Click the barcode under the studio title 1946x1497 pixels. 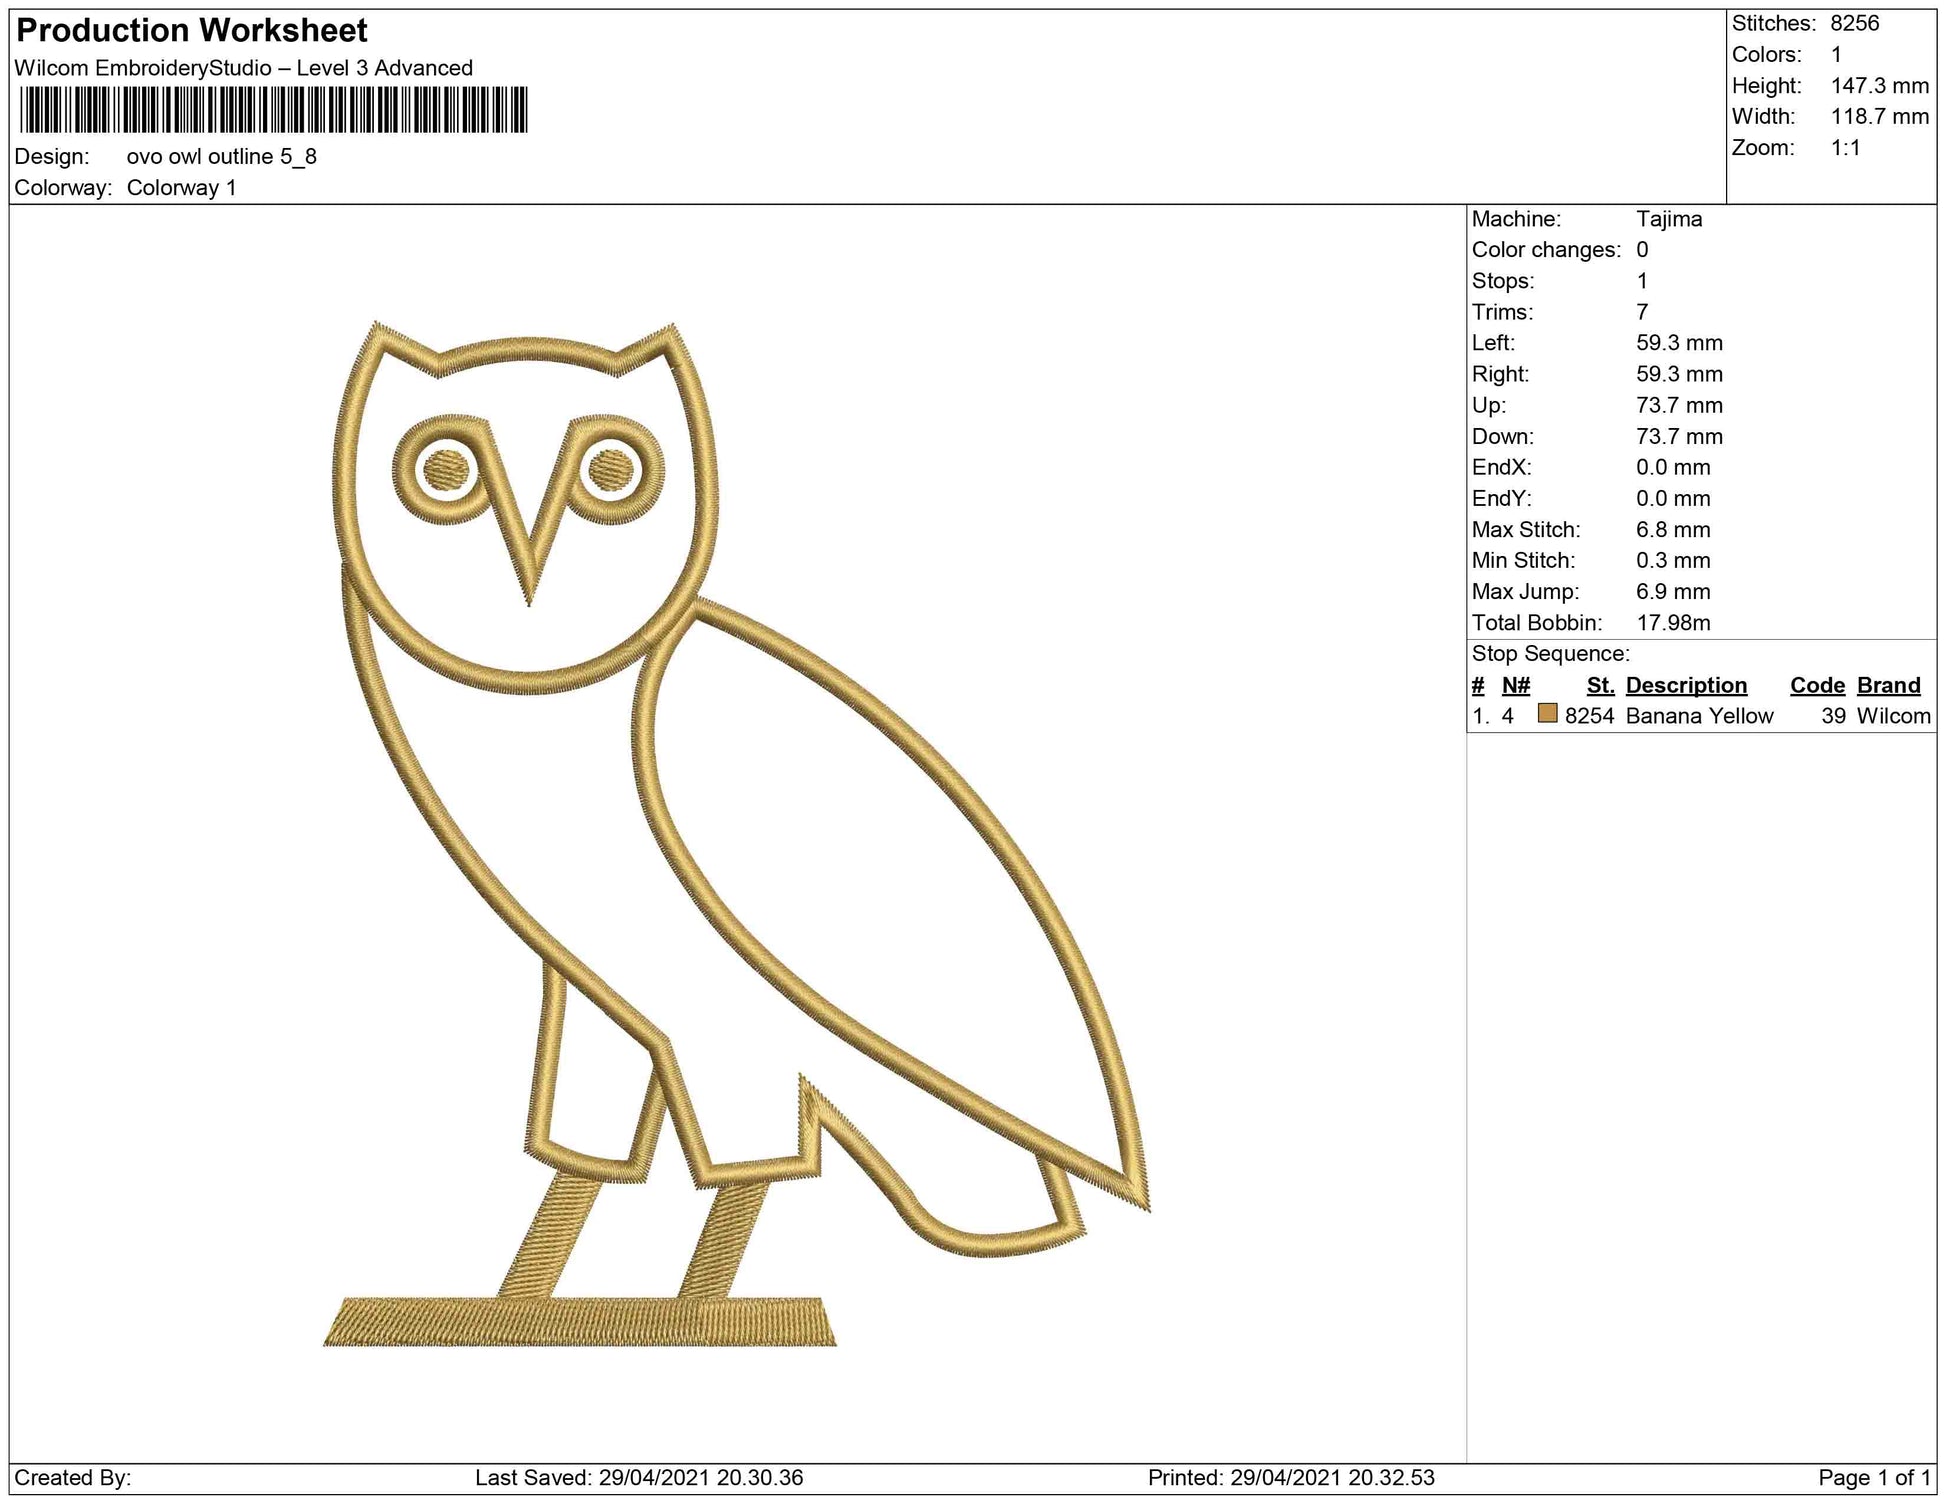273,110
